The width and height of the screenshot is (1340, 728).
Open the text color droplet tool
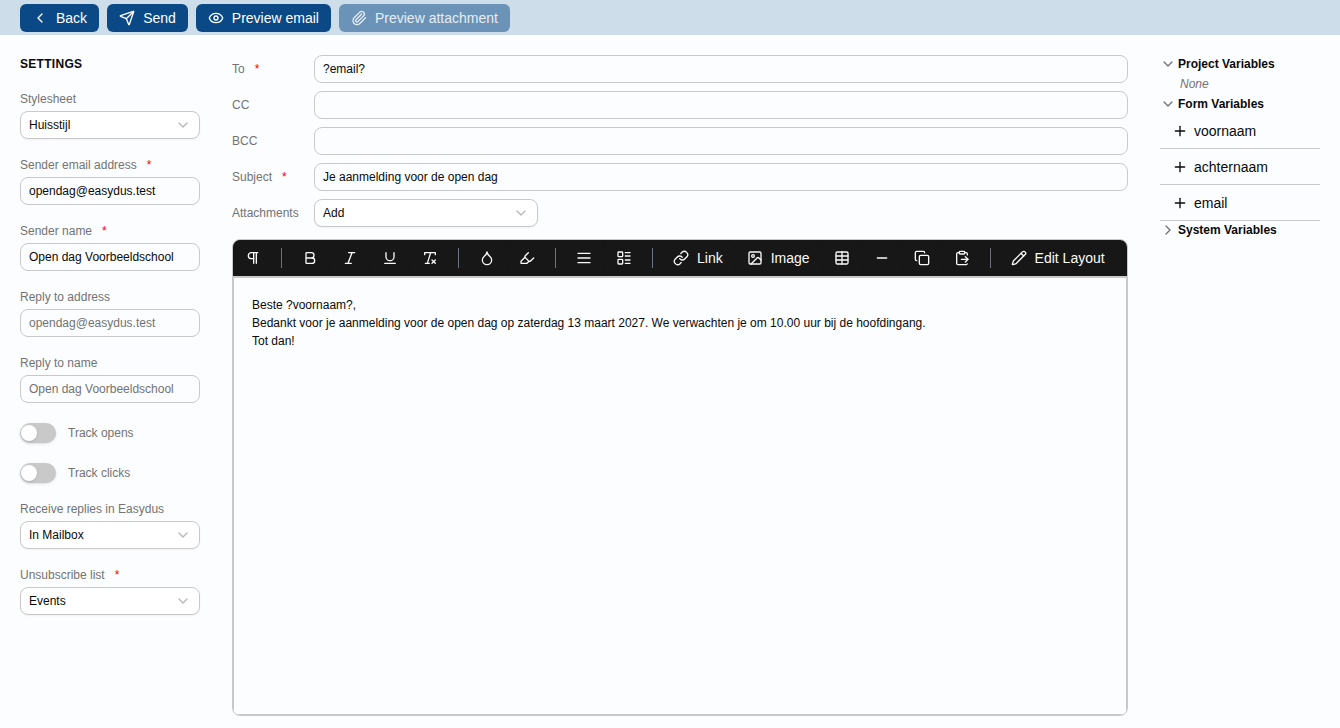(x=487, y=258)
